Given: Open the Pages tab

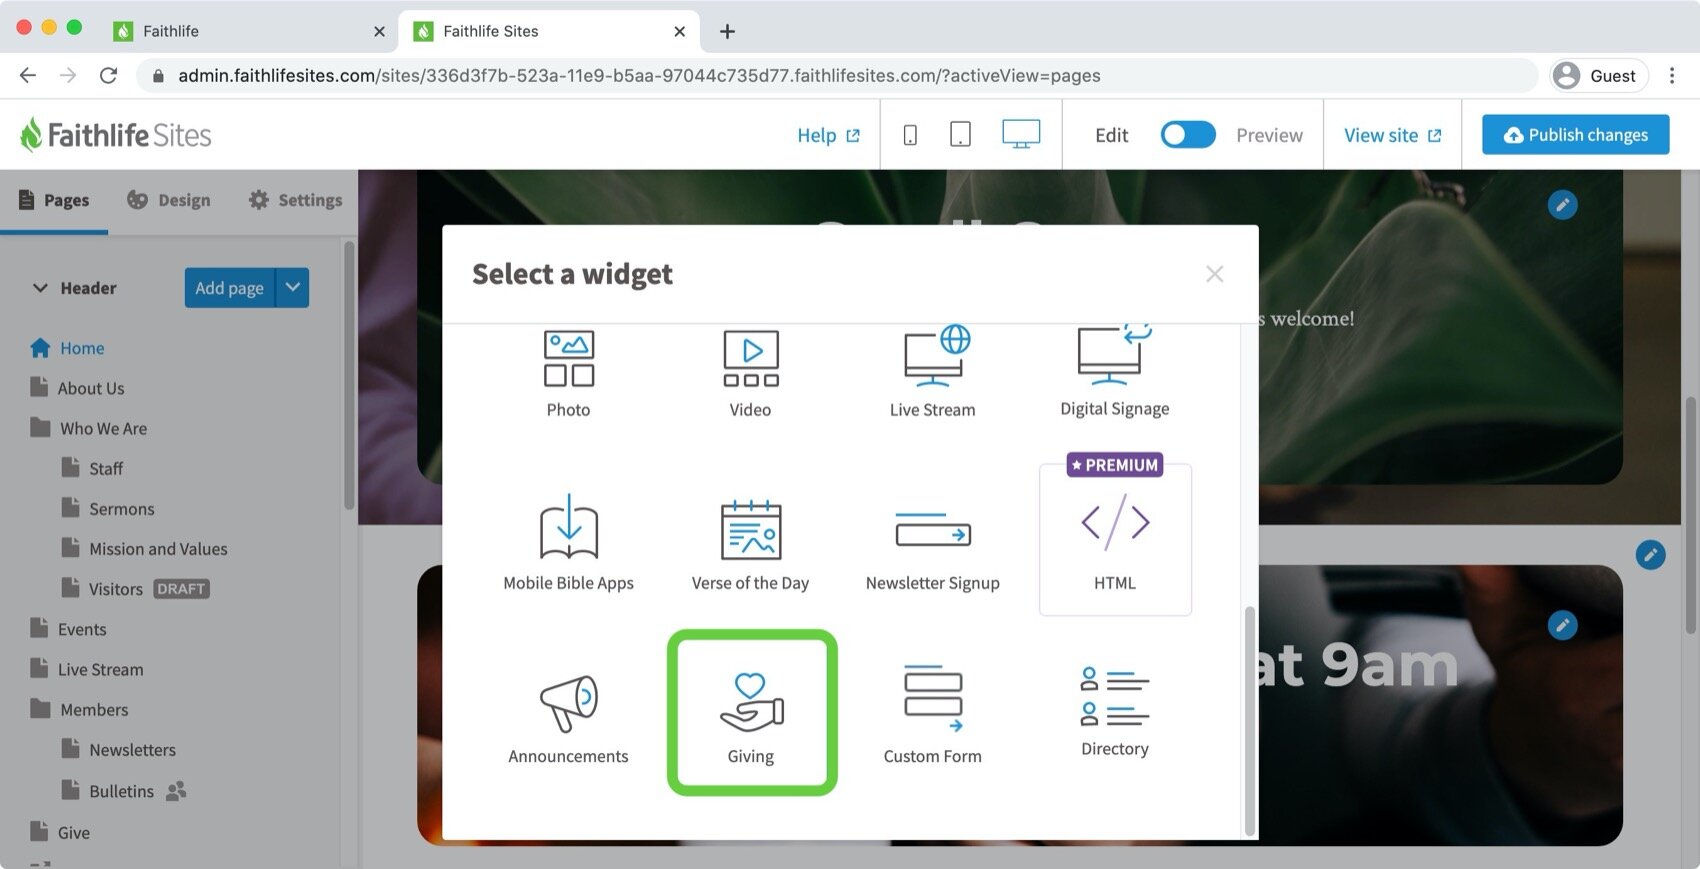Looking at the screenshot, I should pos(54,200).
